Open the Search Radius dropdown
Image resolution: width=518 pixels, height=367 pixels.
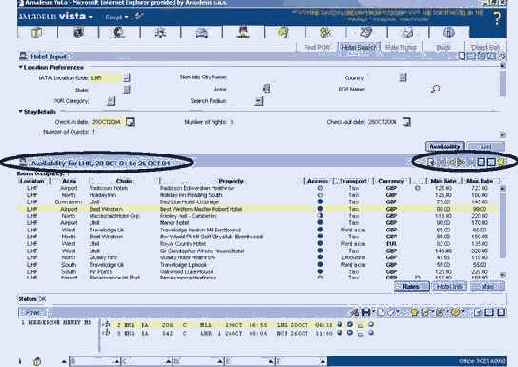pyautogui.click(x=259, y=101)
